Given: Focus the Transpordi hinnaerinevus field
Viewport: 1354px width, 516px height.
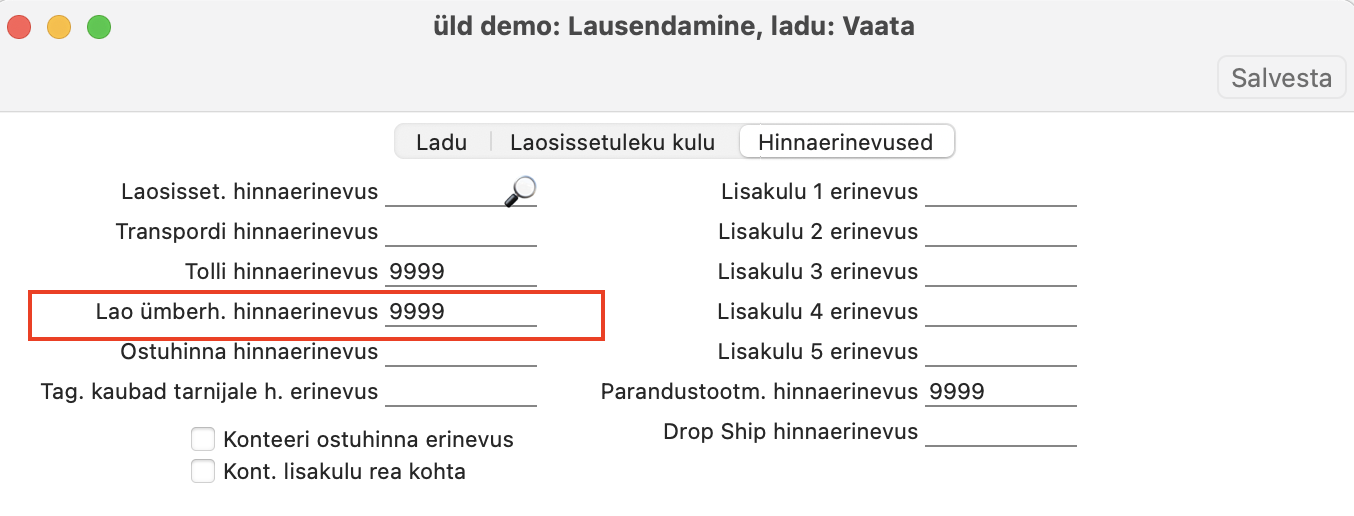Looking at the screenshot, I should point(460,232).
